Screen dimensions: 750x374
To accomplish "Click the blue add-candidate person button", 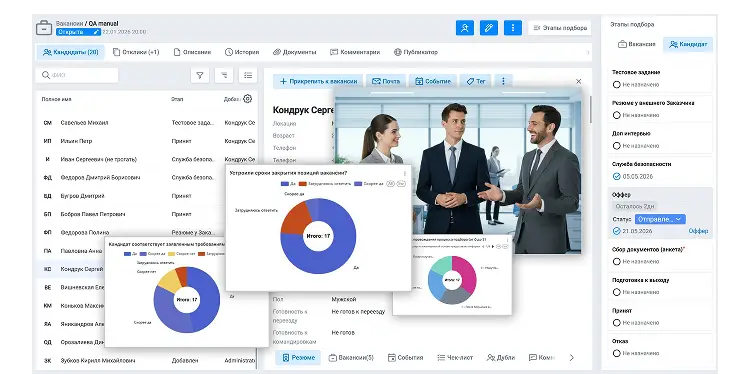I will click(464, 28).
